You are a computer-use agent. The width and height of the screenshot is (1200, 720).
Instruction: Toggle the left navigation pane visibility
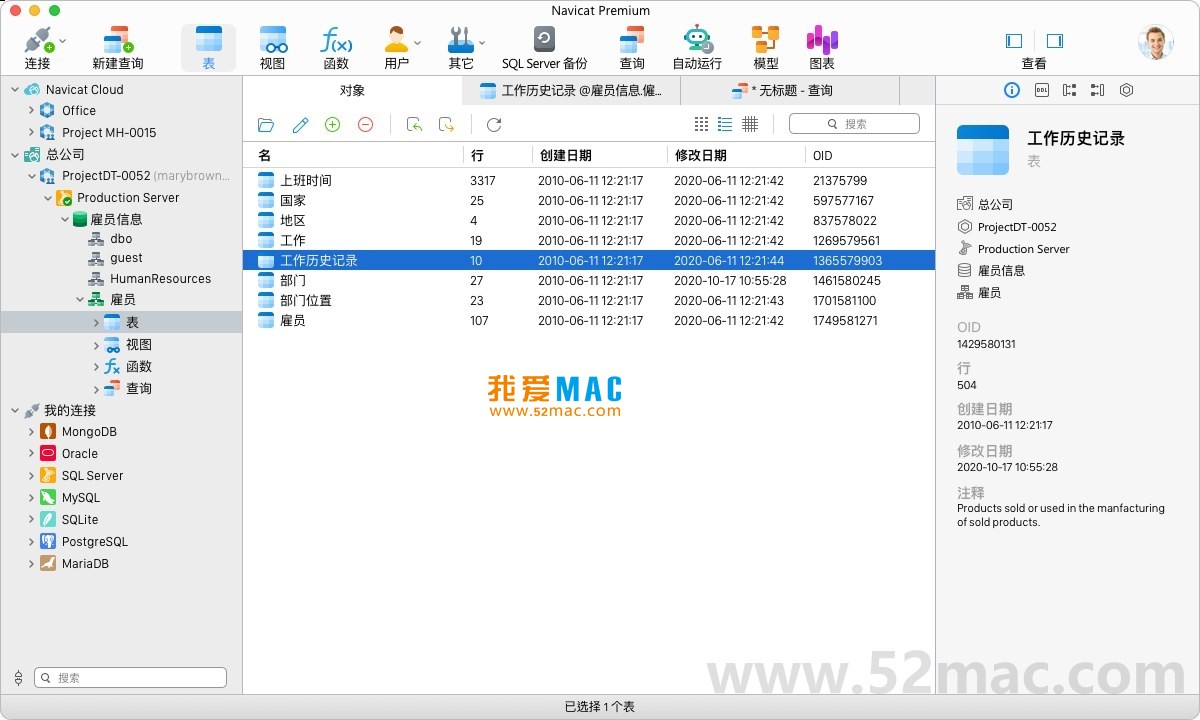(1014, 41)
